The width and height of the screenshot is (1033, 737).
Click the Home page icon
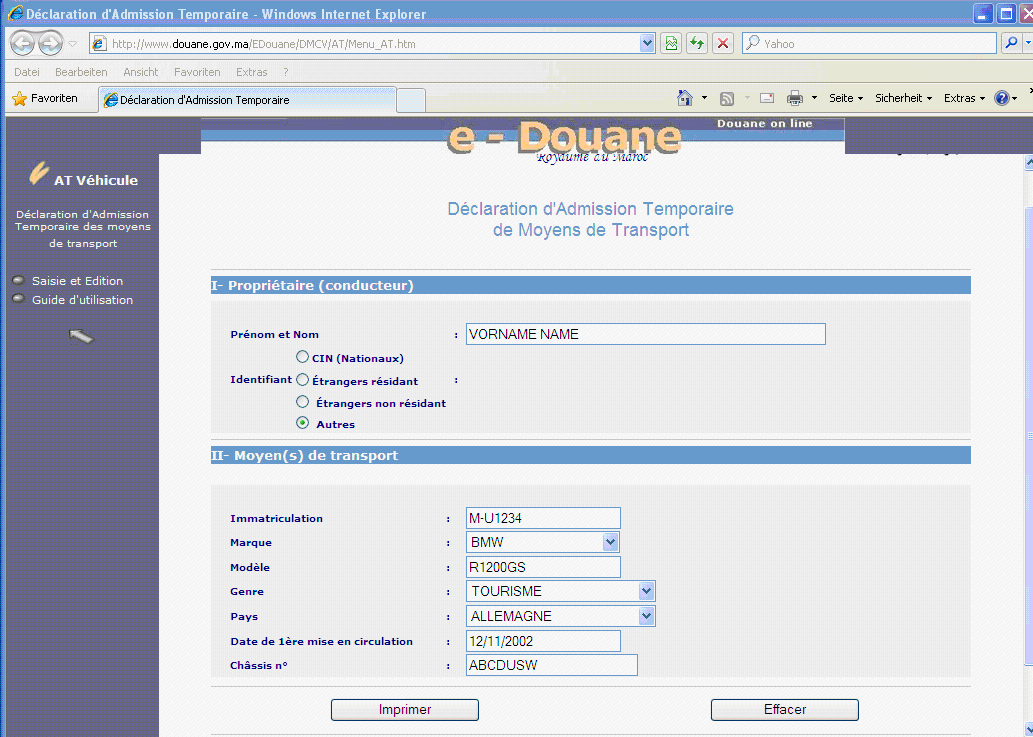[685, 98]
